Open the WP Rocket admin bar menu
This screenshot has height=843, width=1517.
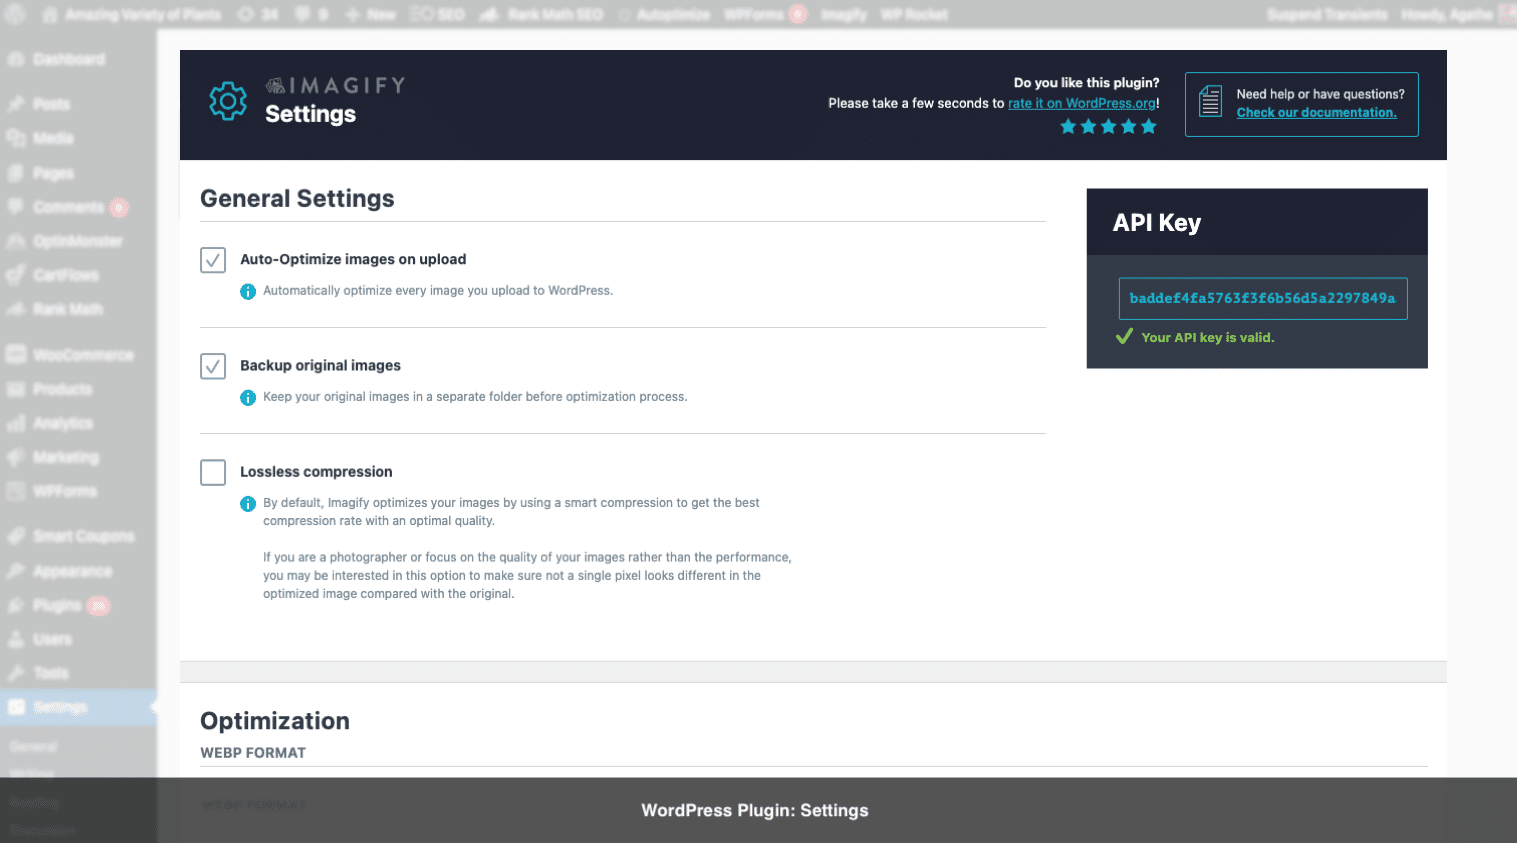click(914, 14)
